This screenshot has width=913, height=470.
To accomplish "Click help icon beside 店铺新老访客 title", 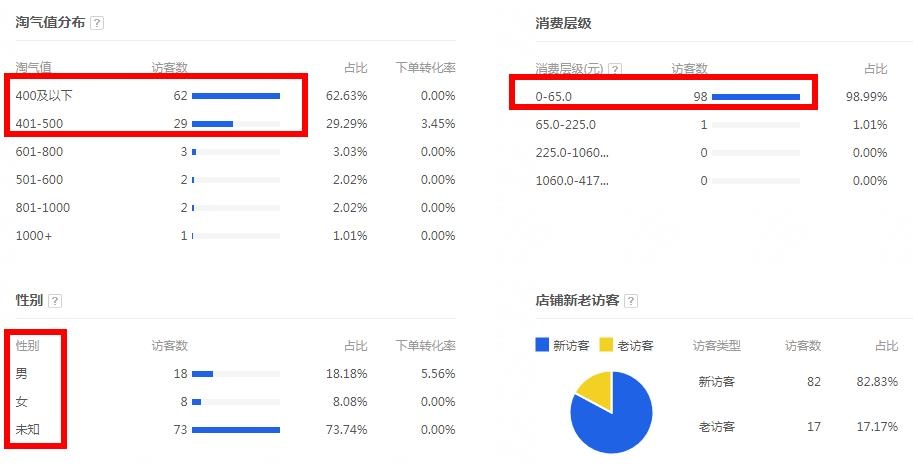I will [x=631, y=301].
